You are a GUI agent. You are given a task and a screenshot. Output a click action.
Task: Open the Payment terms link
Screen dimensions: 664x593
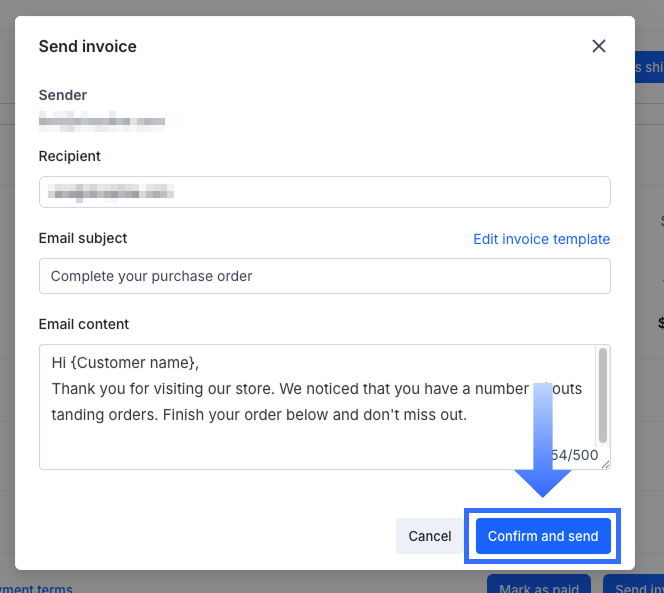coord(36,588)
